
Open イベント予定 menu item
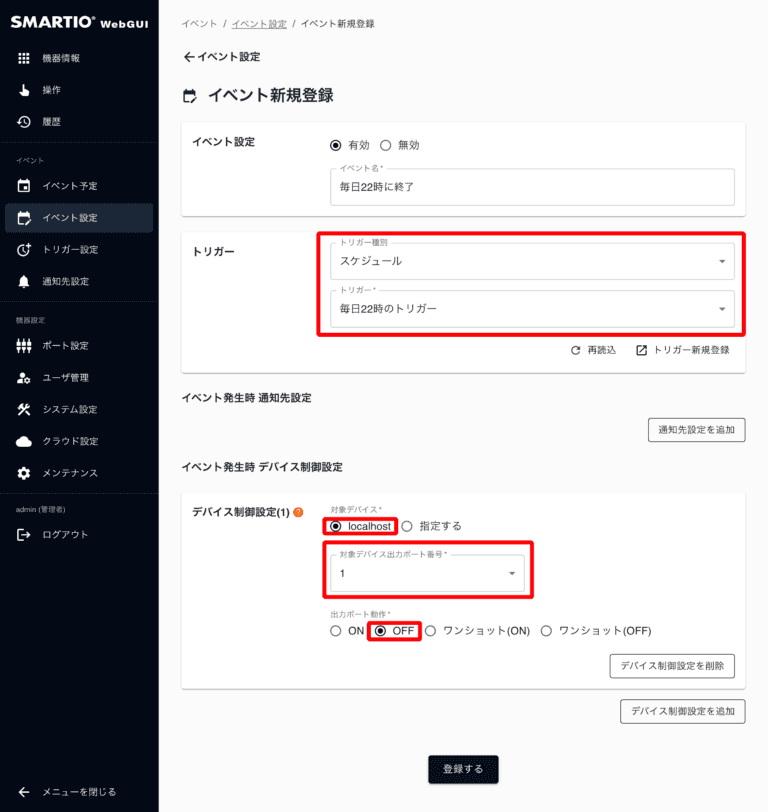coord(79,186)
